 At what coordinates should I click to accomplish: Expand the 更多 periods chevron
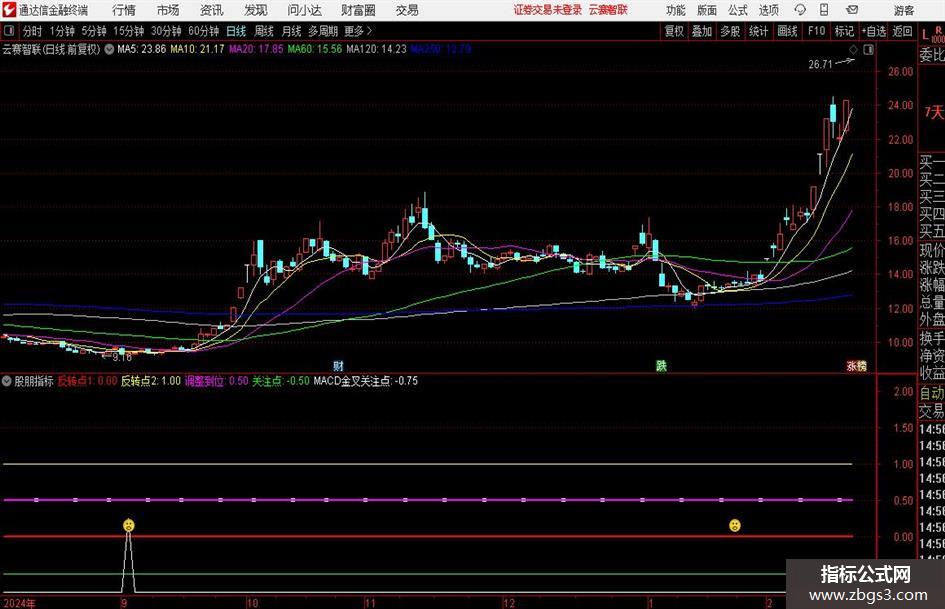(x=359, y=31)
